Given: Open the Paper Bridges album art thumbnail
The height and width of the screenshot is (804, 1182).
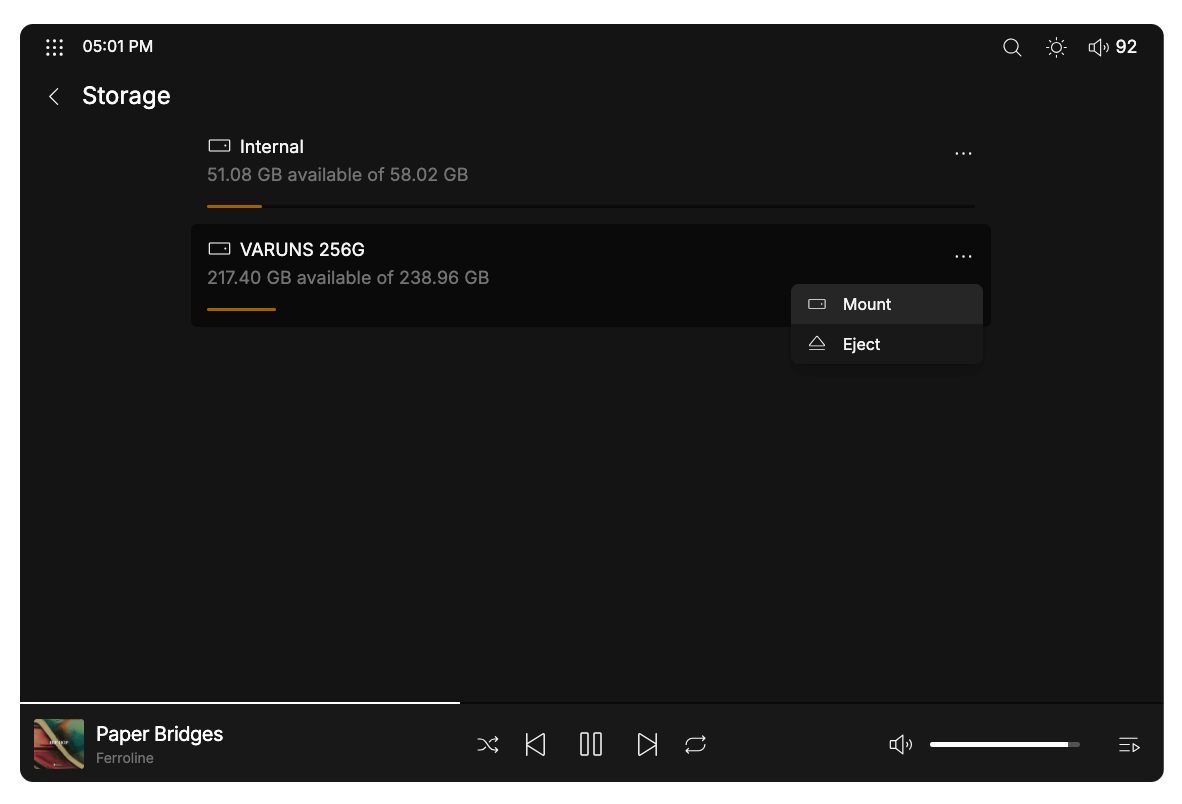Looking at the screenshot, I should pos(59,744).
